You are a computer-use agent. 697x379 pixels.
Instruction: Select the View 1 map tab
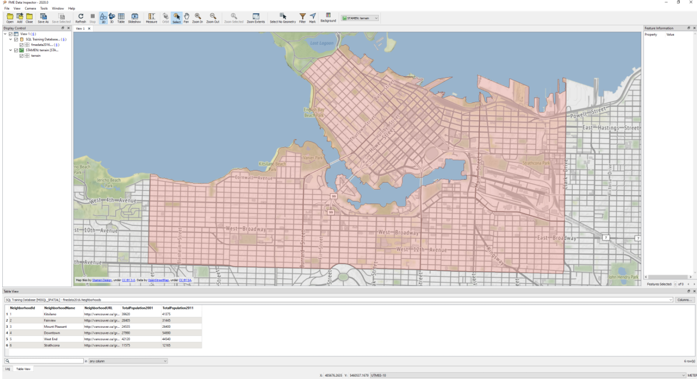tap(80, 28)
